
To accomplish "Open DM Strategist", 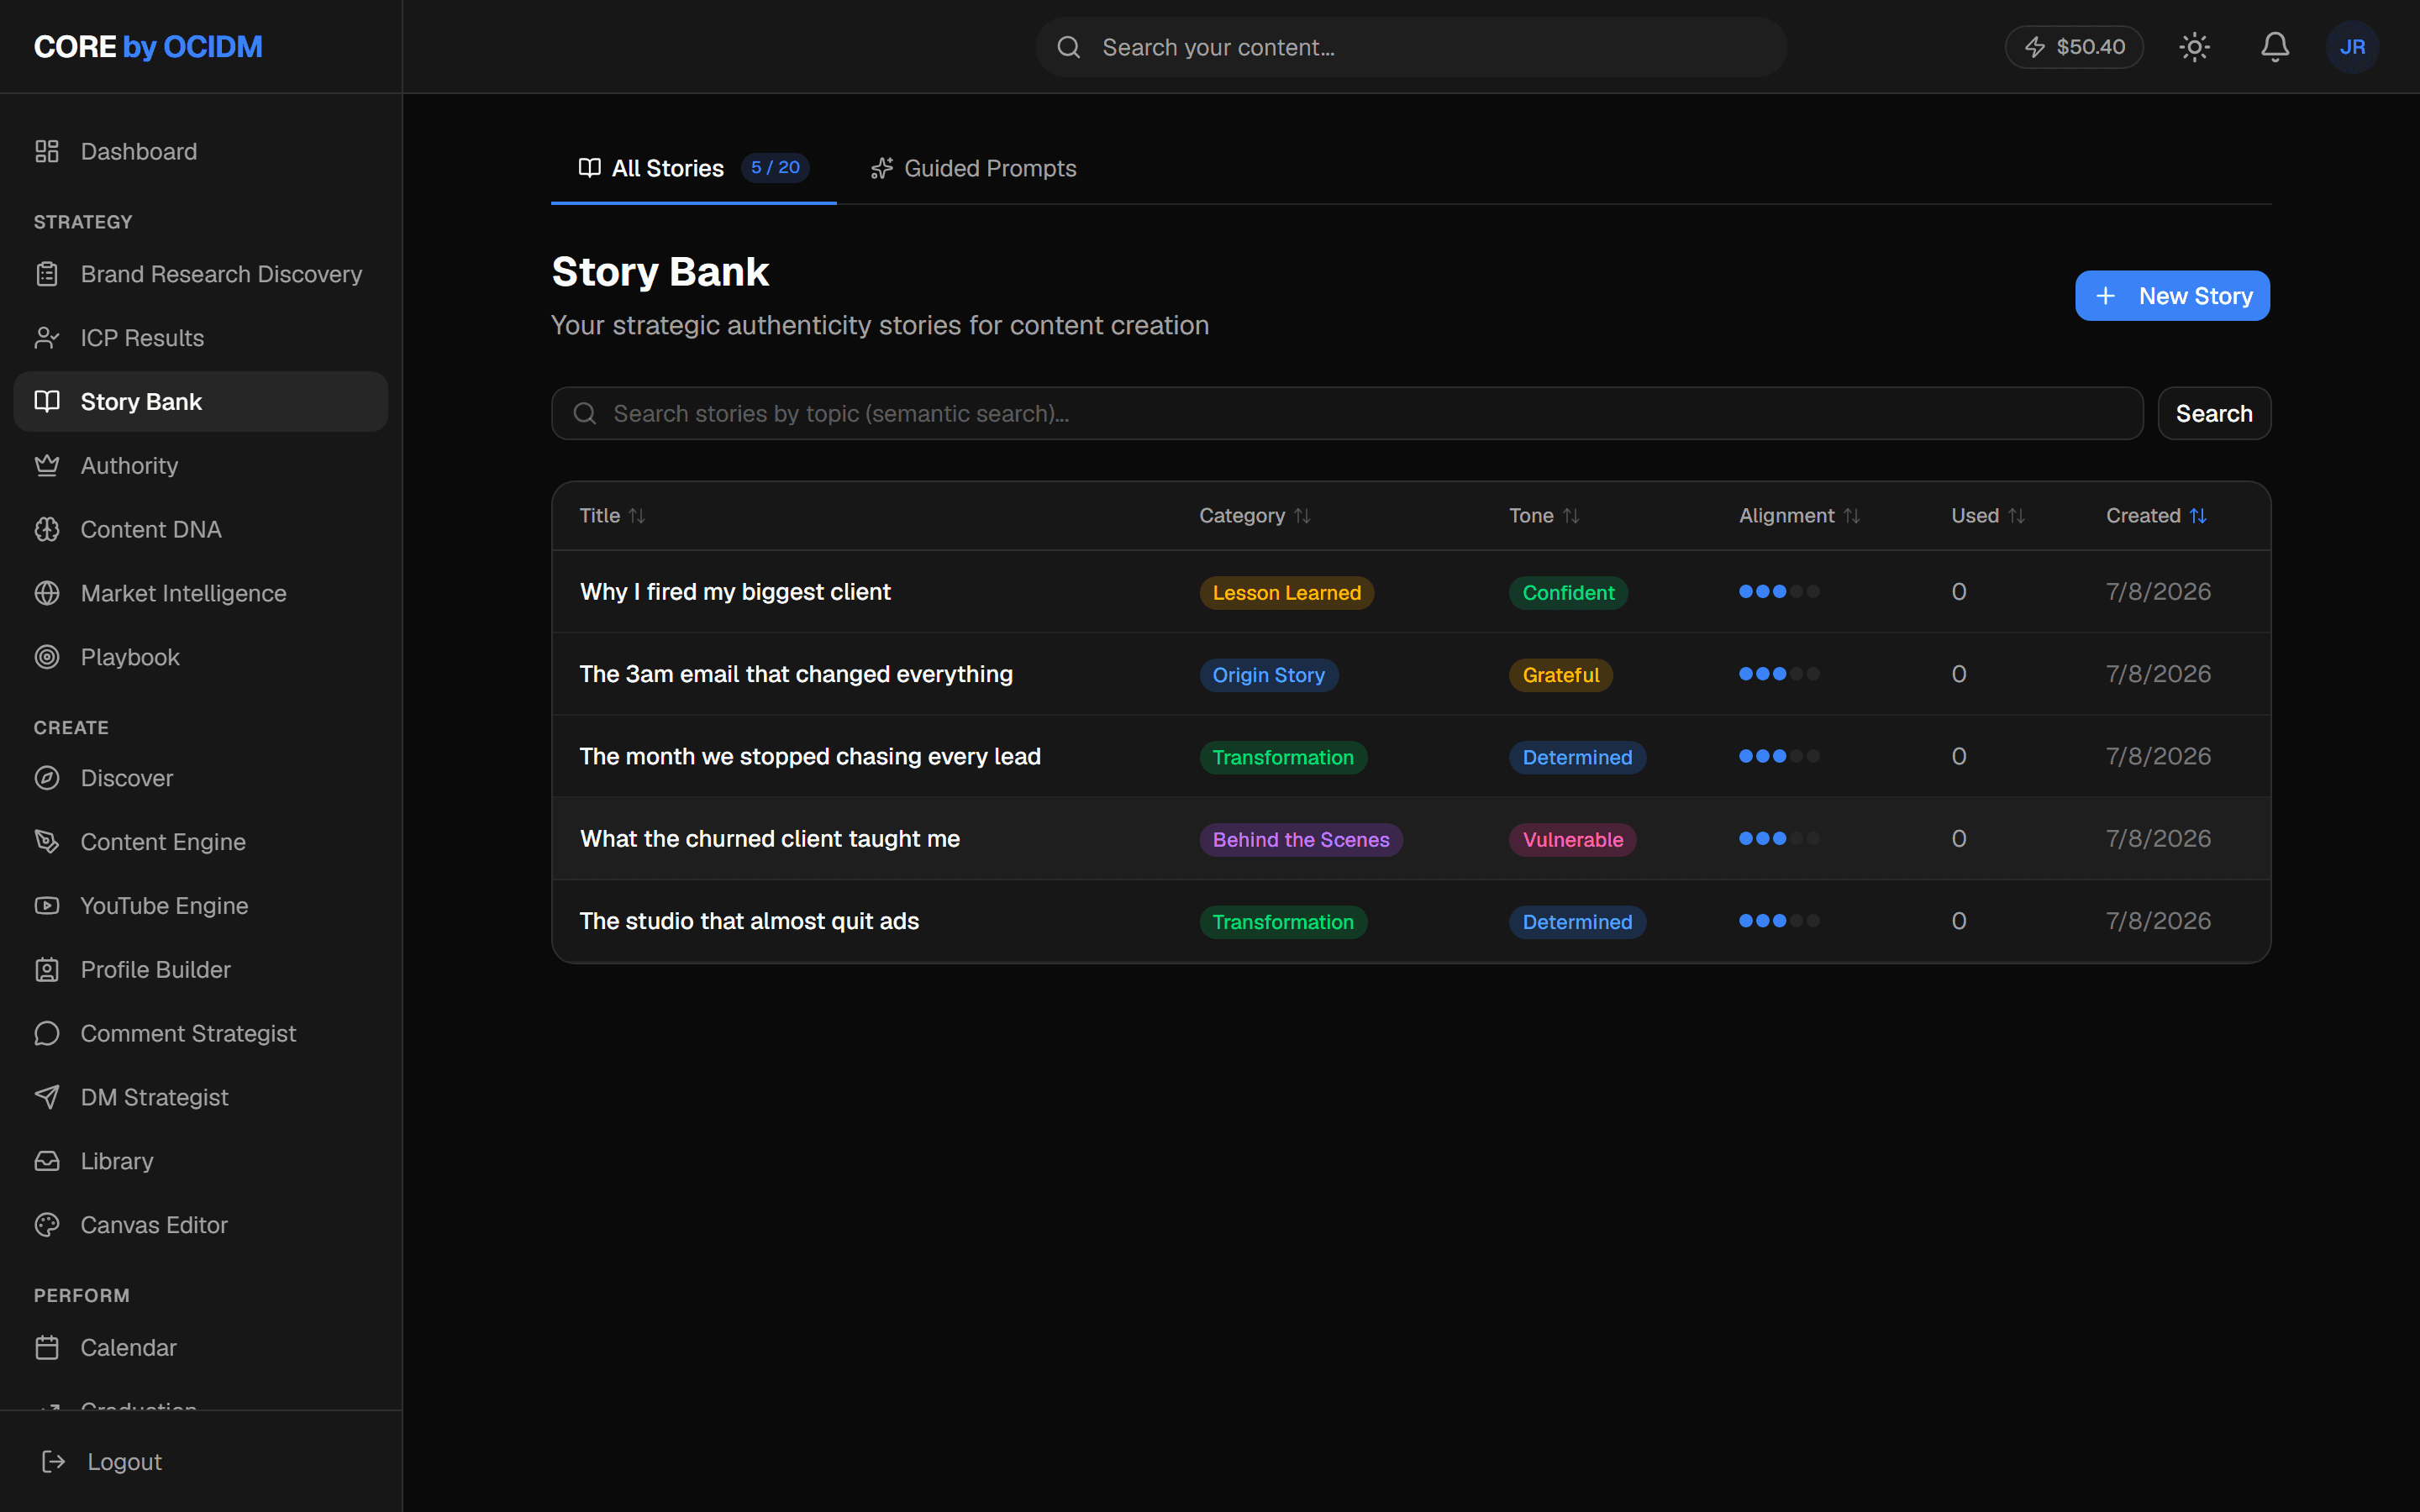I will click(x=200, y=1097).
